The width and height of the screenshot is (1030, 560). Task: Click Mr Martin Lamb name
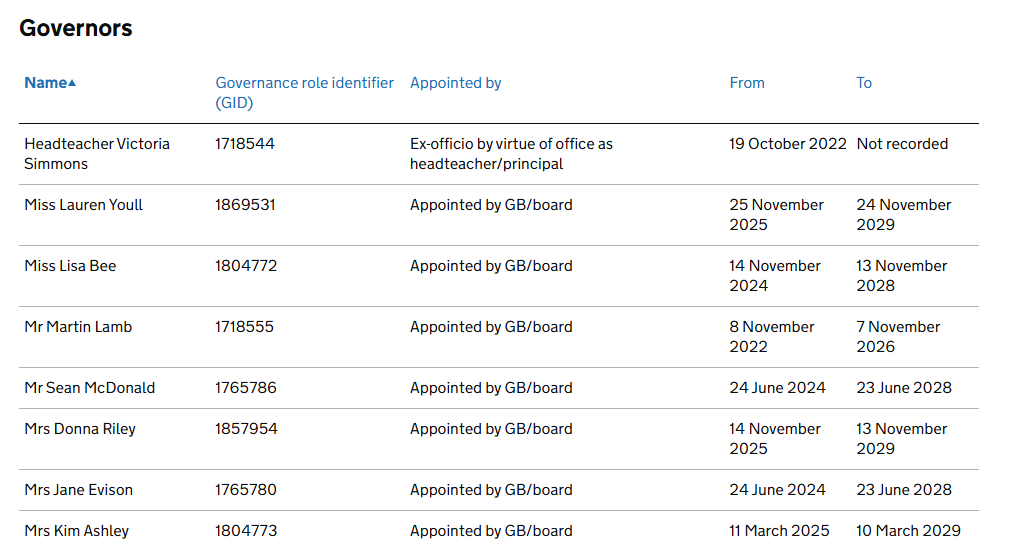78,327
